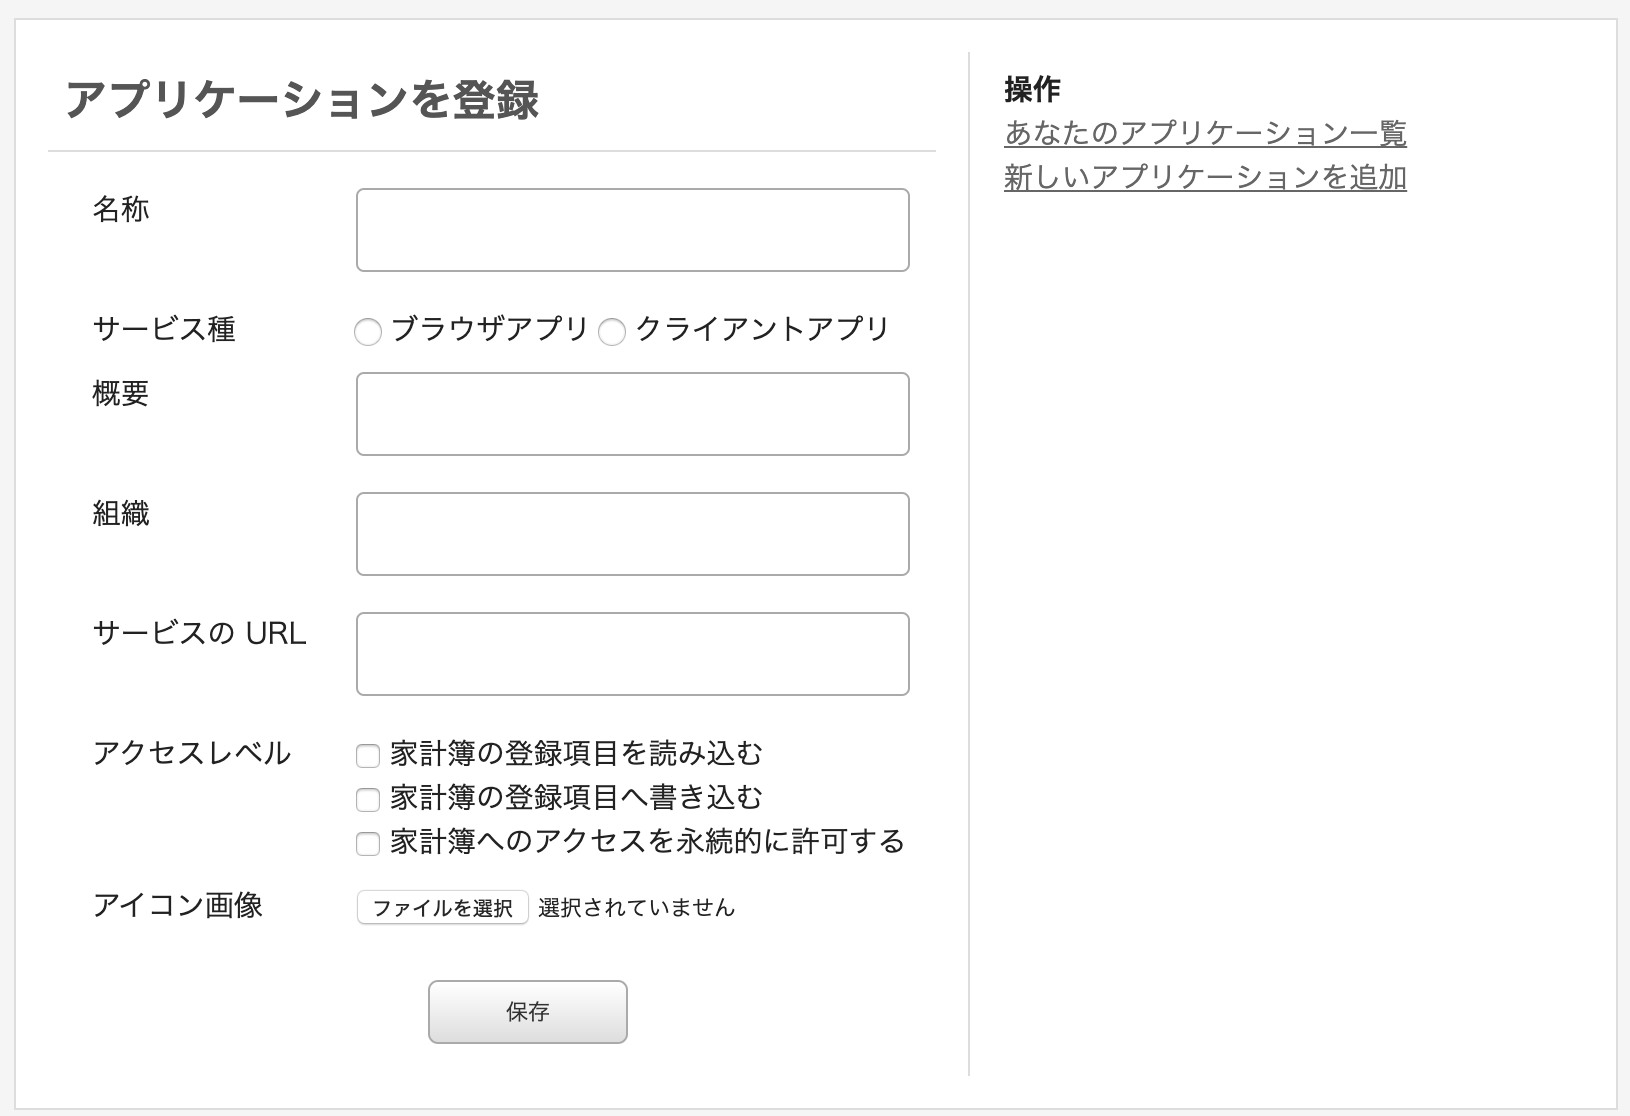Open the あなたのアプリケーション一覧 link
This screenshot has width=1630, height=1116.
(x=1205, y=133)
